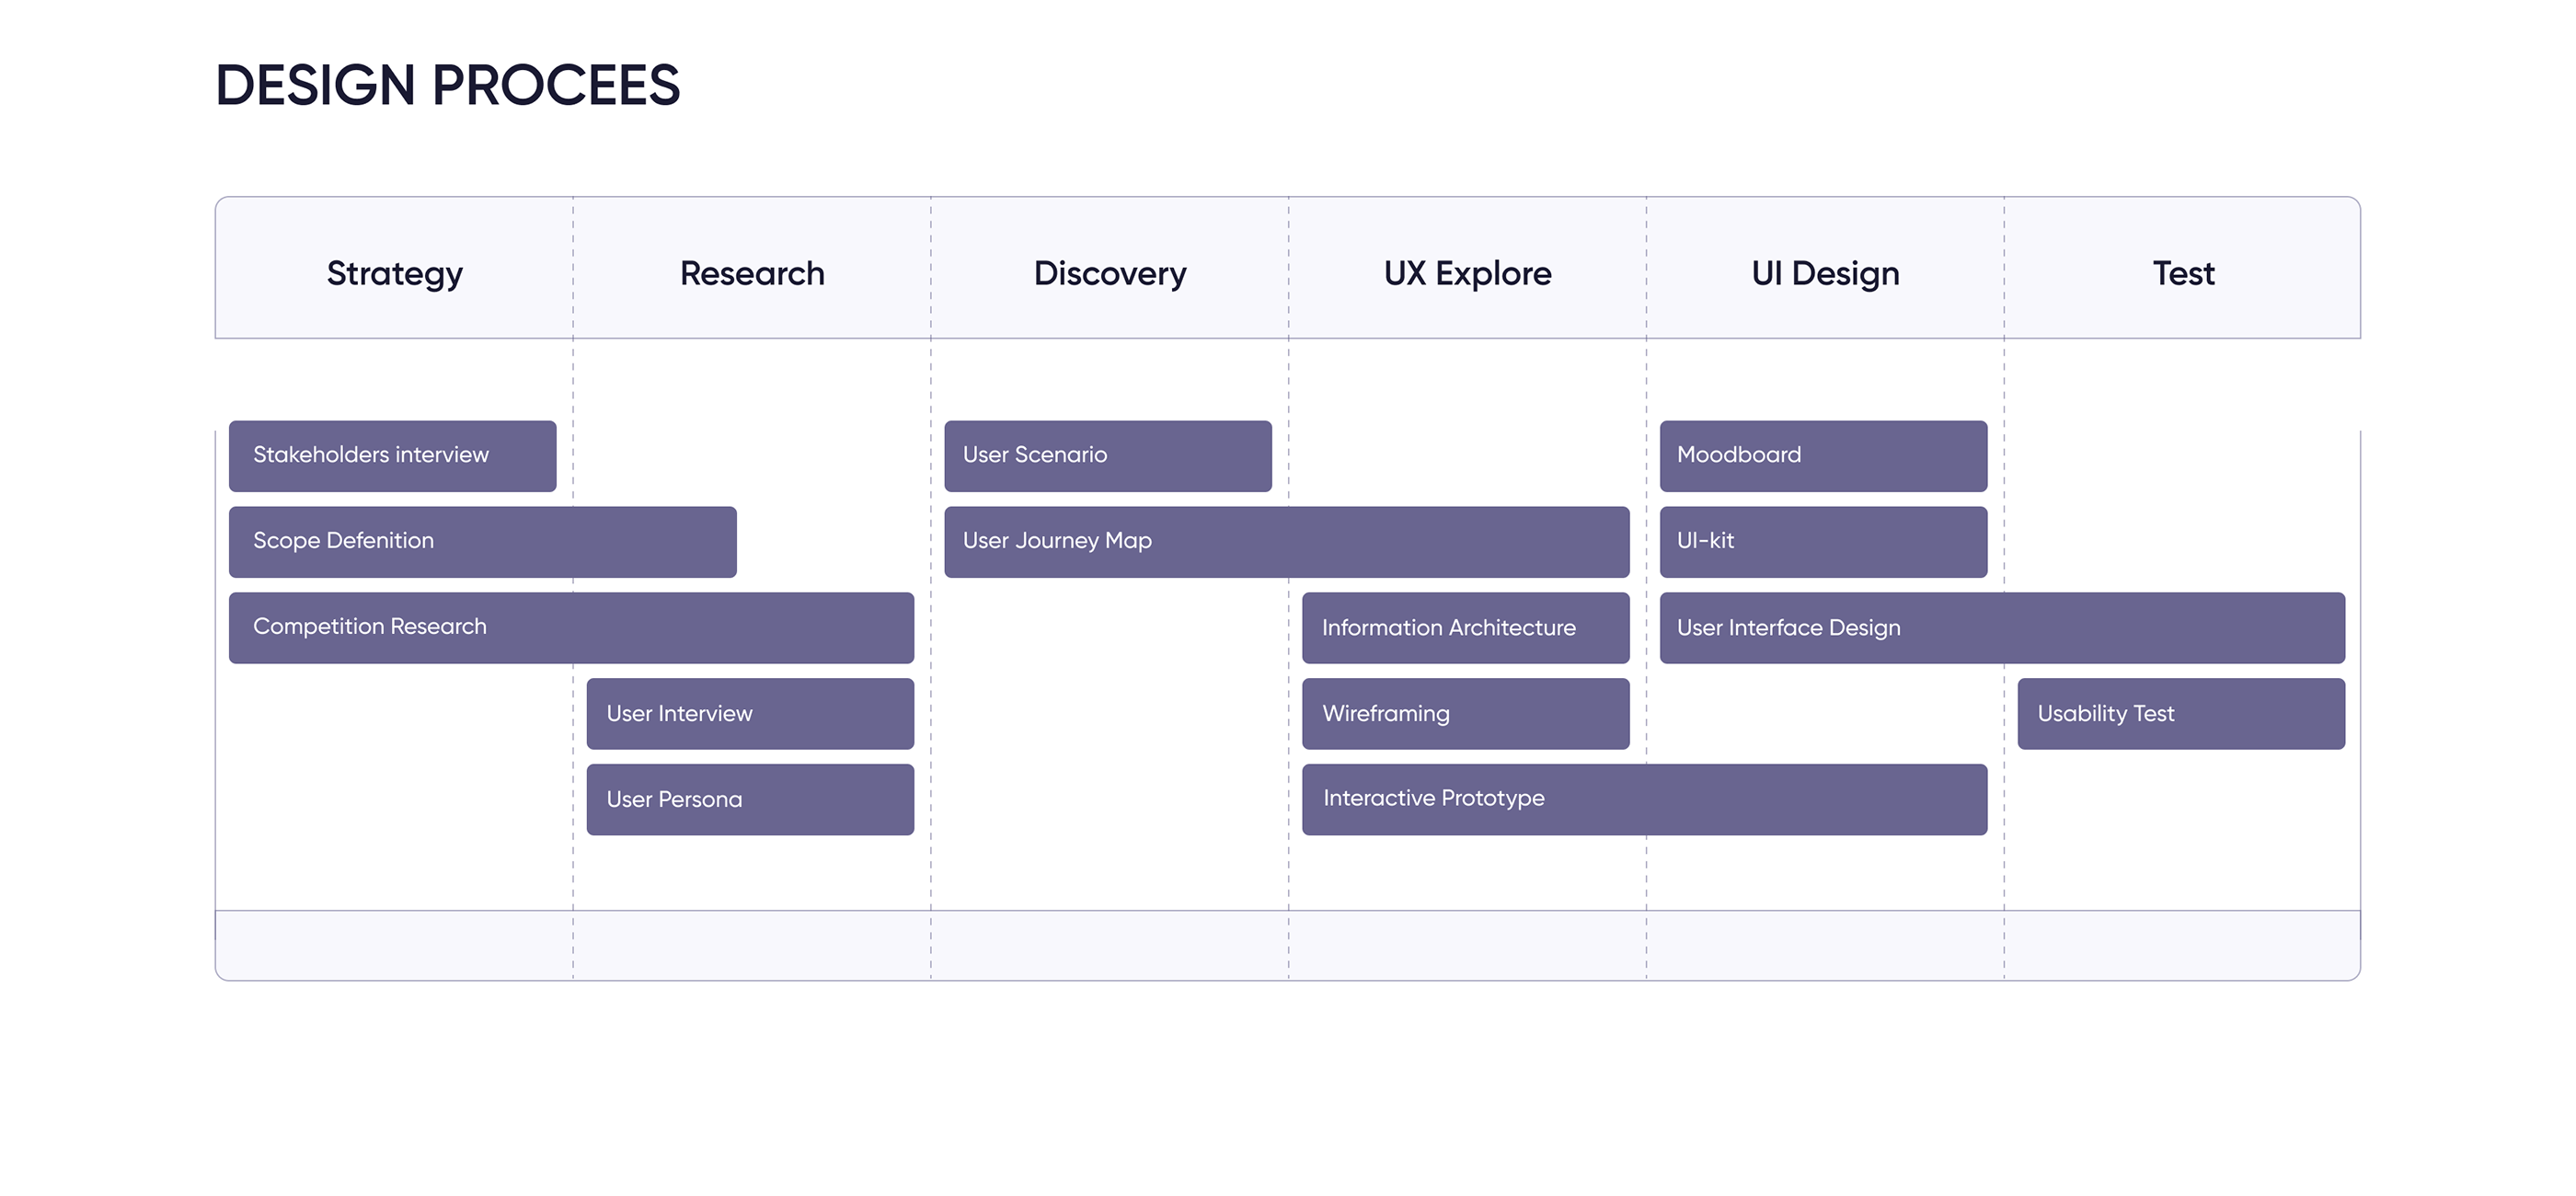The image size is (2576, 1196).
Task: Select the User Journey Map bar
Action: point(1286,542)
